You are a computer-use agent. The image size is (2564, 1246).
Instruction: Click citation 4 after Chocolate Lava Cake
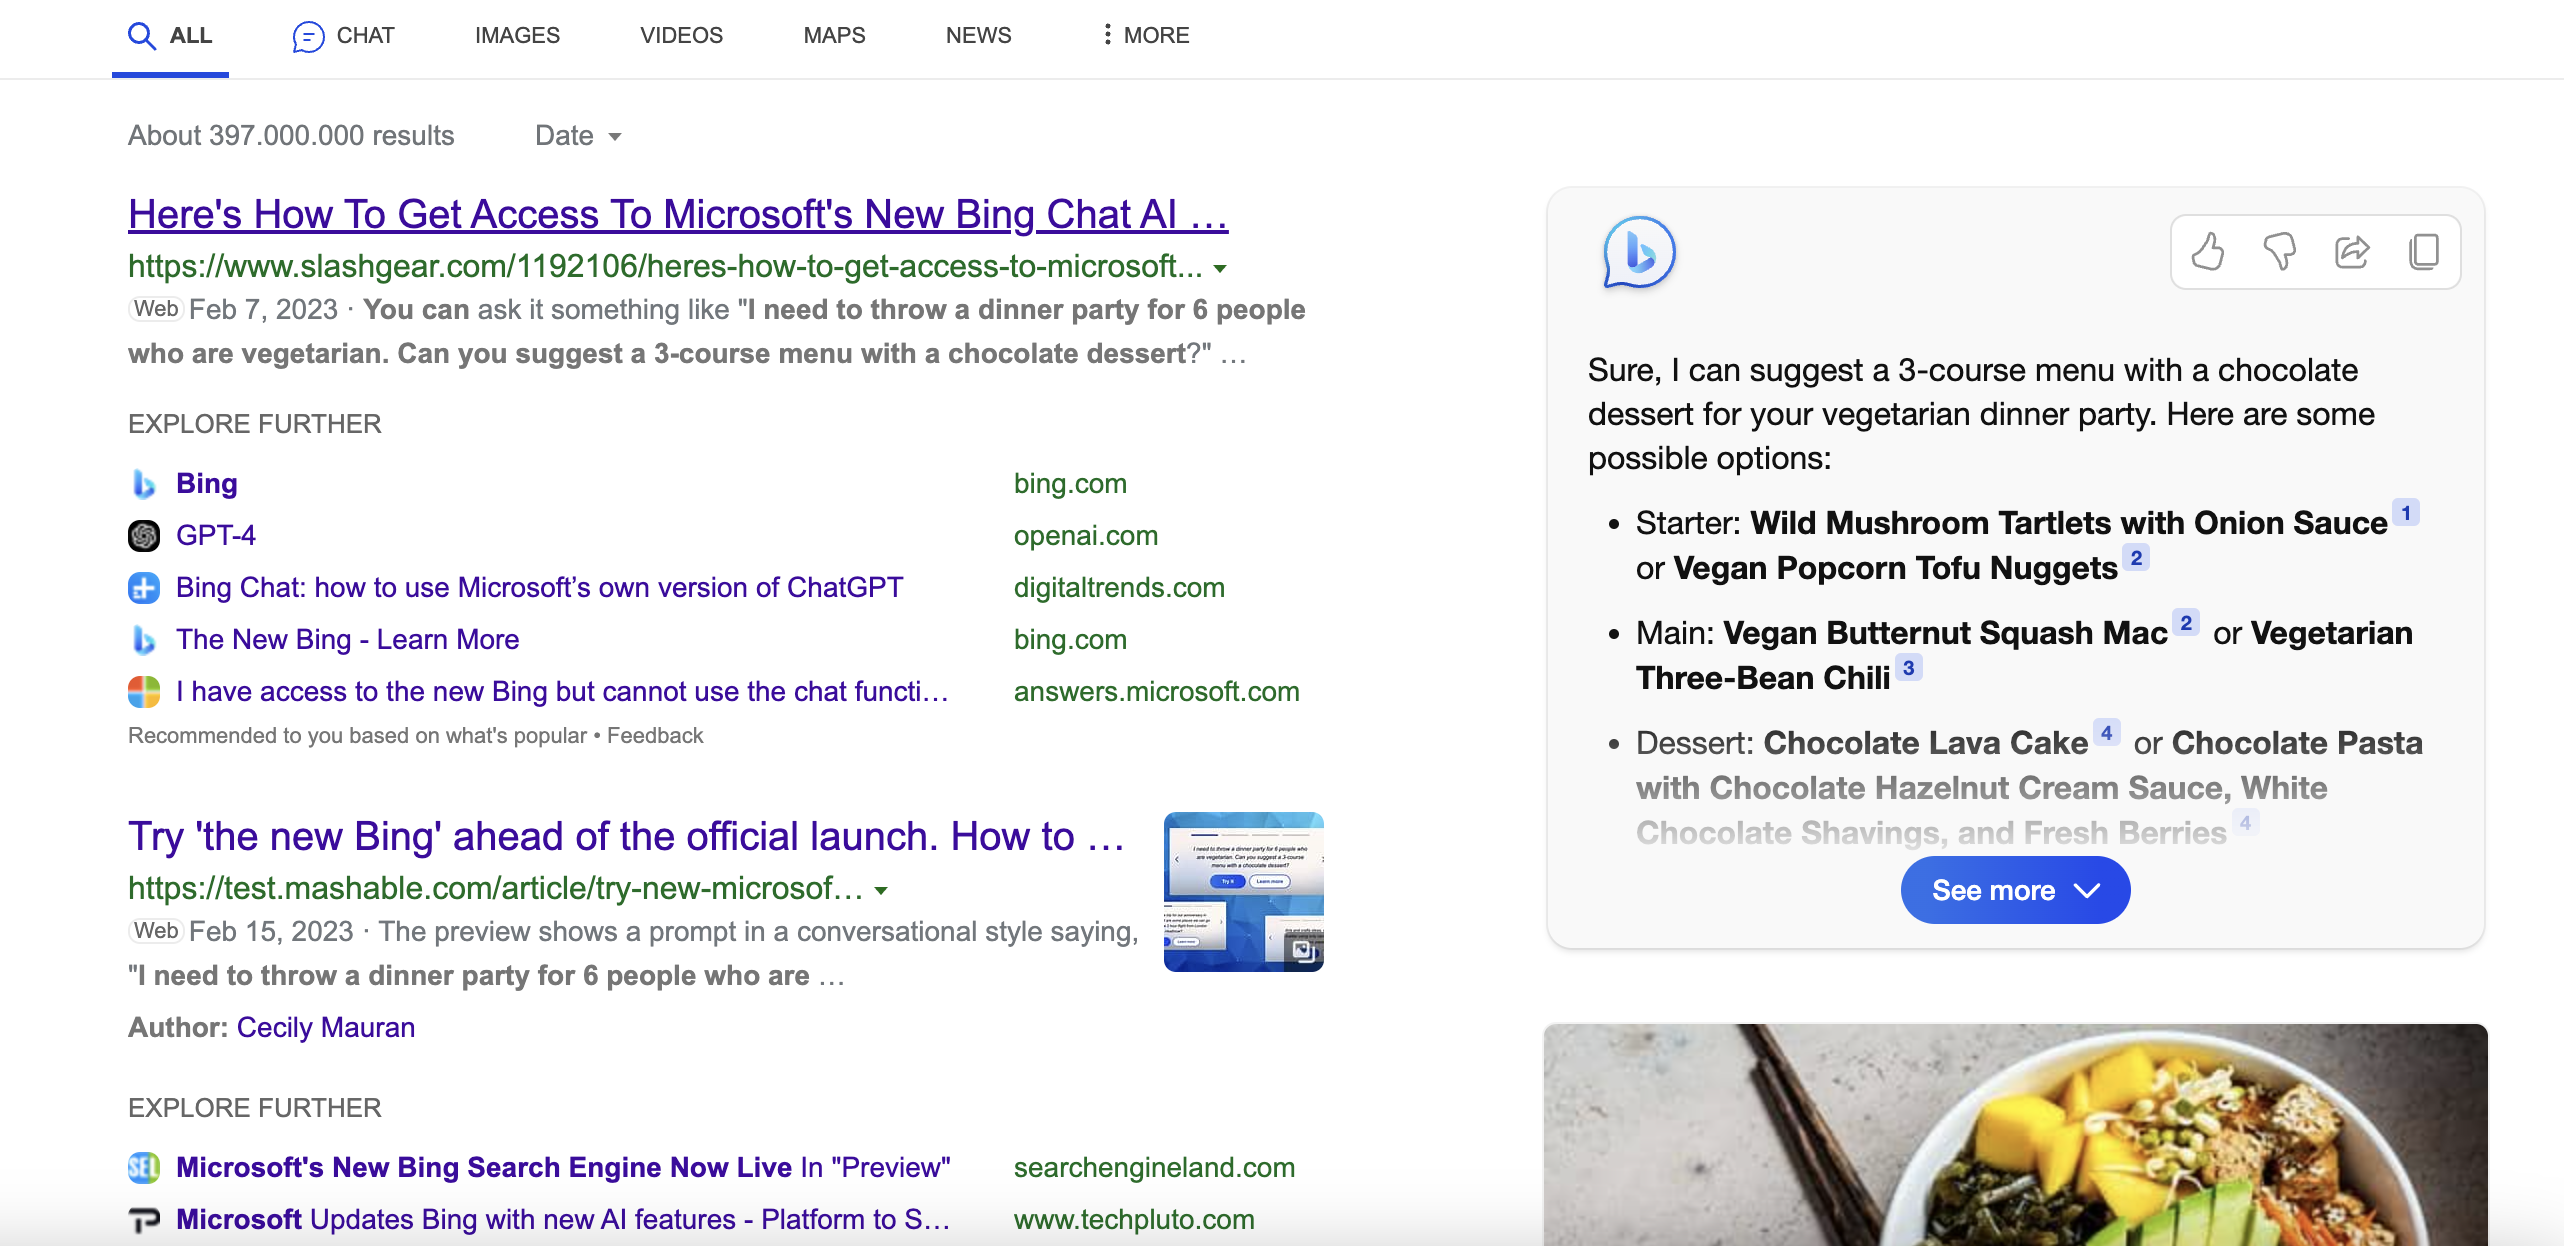pos(2106,733)
